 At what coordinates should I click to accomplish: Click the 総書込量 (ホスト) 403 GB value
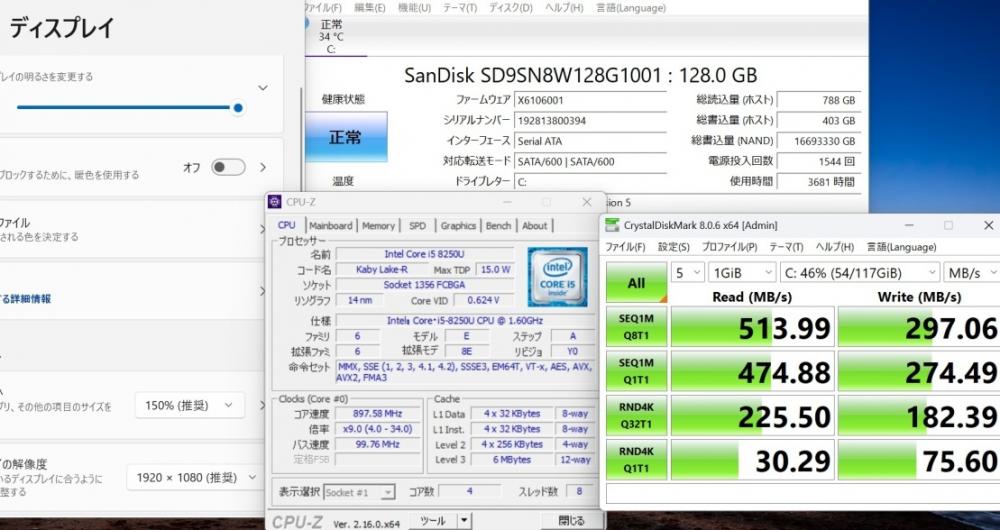819,121
